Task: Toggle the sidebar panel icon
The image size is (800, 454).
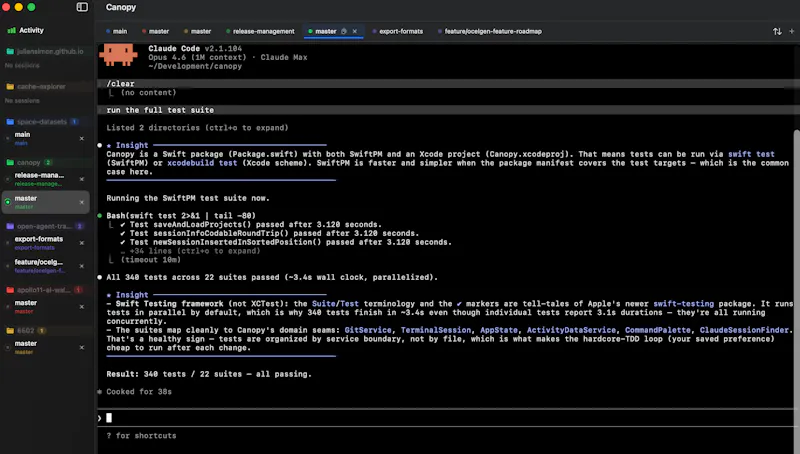Action: click(82, 7)
